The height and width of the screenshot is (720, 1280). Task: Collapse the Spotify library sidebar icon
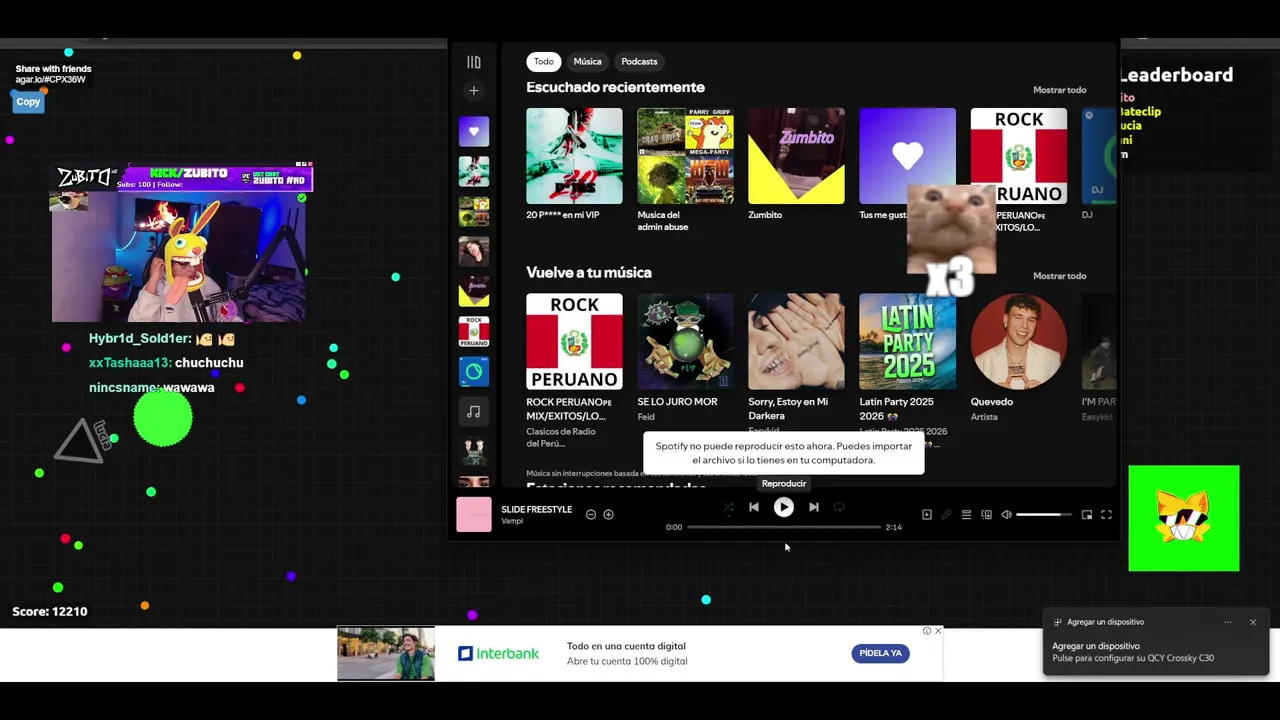[474, 62]
